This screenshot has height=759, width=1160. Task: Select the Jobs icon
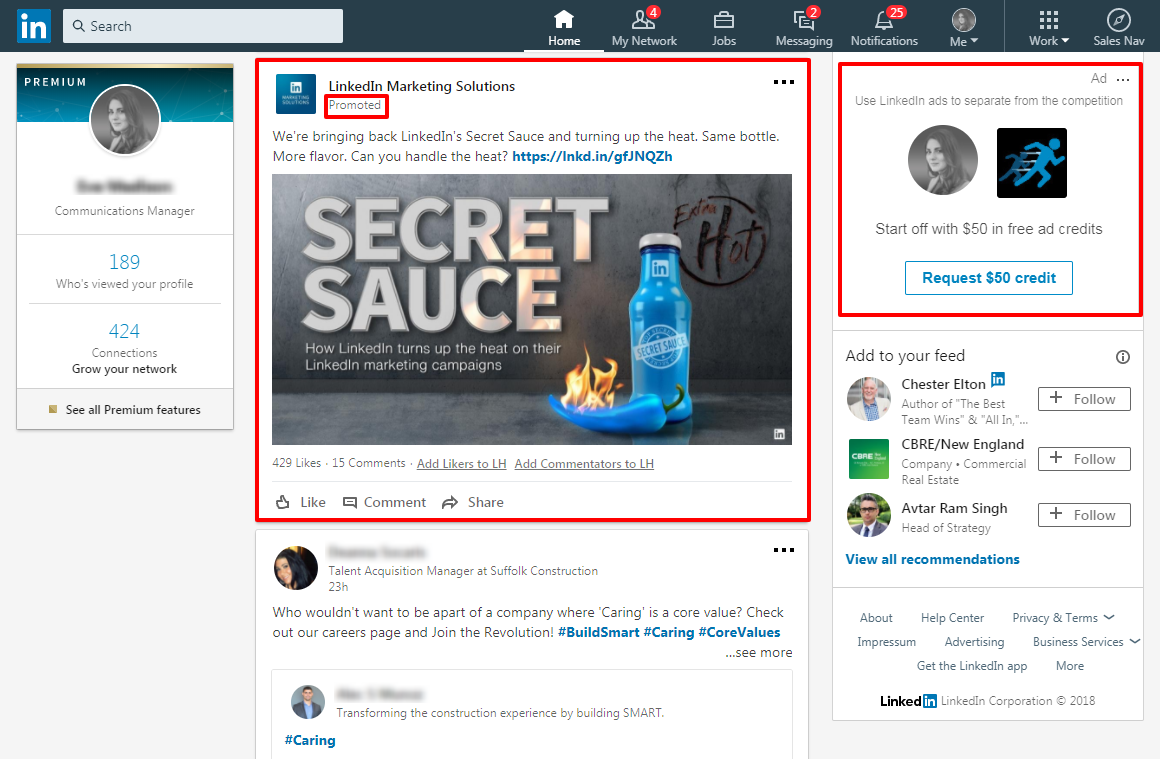(723, 25)
